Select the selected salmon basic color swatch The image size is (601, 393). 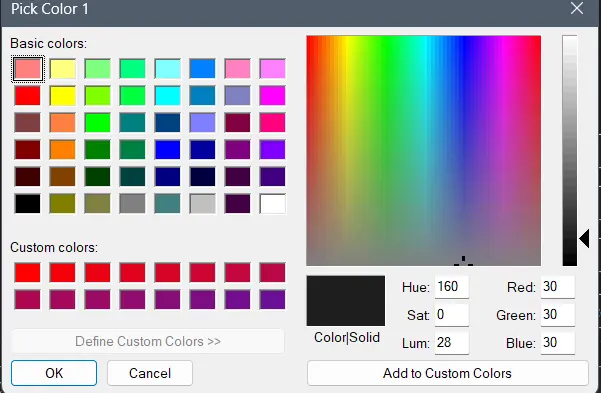pyautogui.click(x=28, y=69)
